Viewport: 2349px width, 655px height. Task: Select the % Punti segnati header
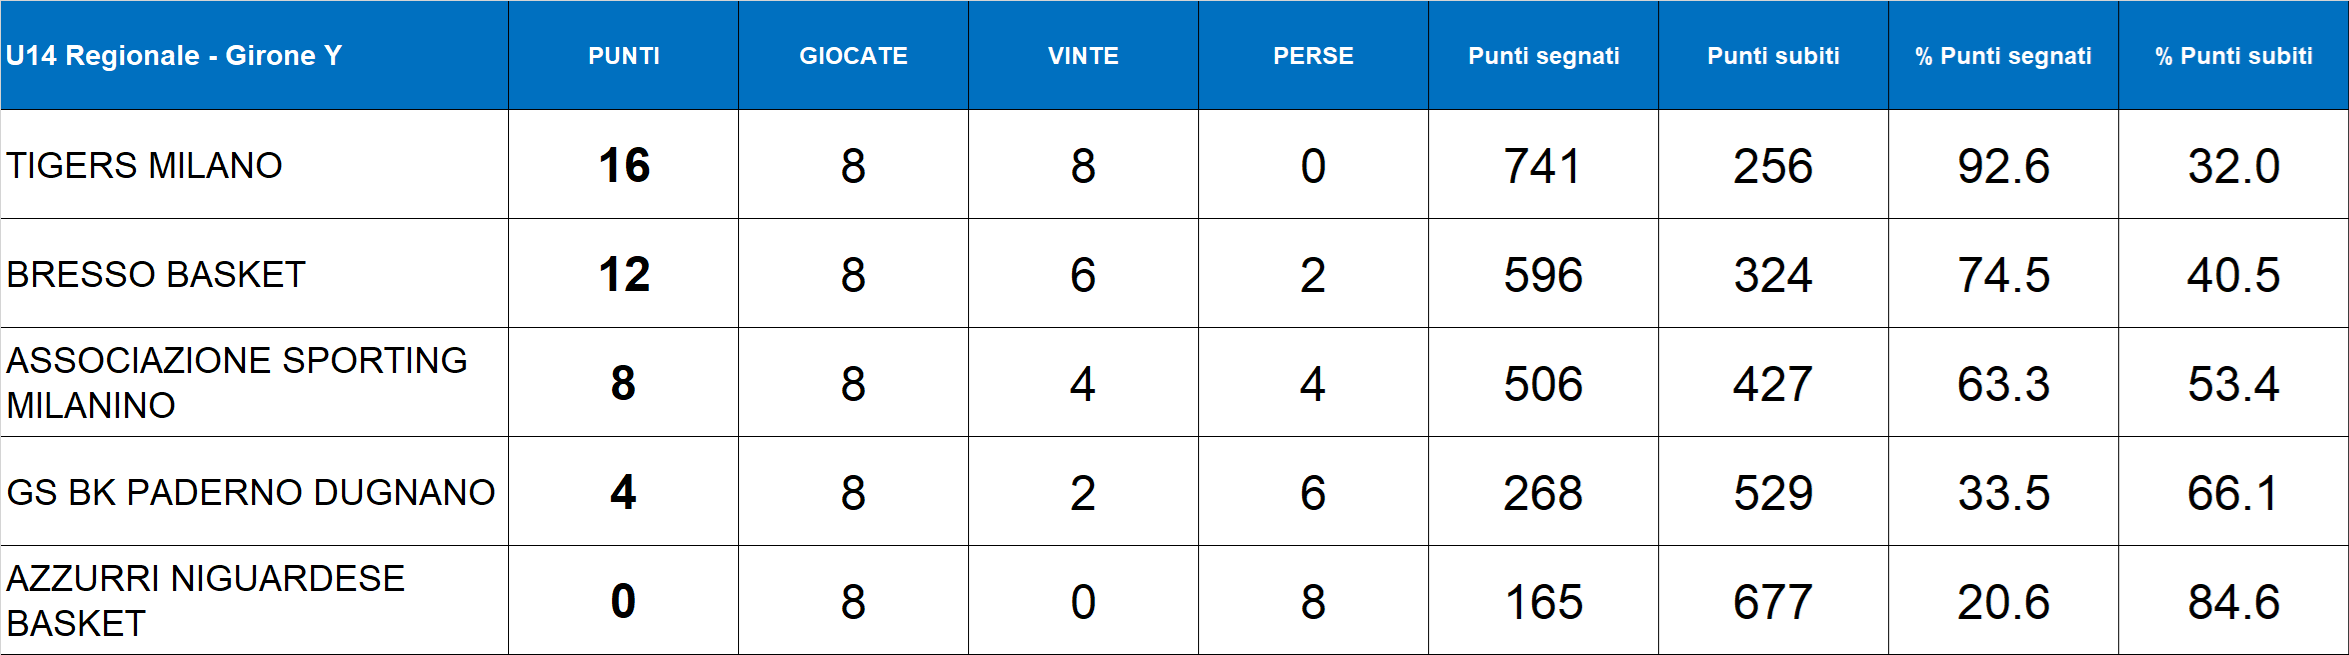(2003, 56)
